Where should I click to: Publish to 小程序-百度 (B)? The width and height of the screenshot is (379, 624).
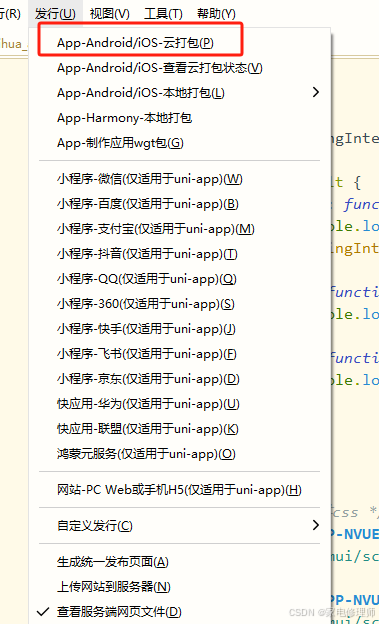click(x=148, y=204)
